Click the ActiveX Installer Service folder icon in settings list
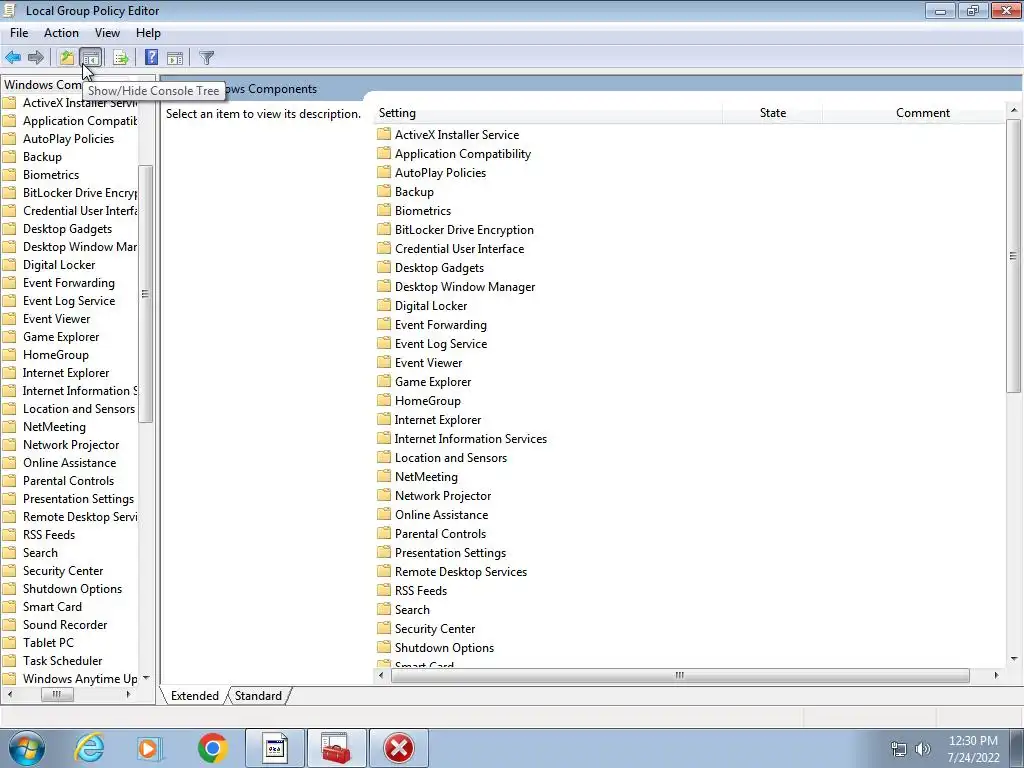 [x=384, y=135]
